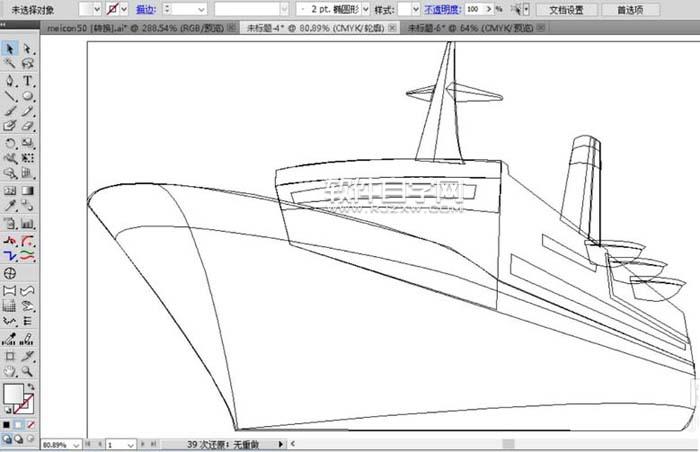Select the Paintbrush tool
The width and height of the screenshot is (700, 452).
[10, 111]
